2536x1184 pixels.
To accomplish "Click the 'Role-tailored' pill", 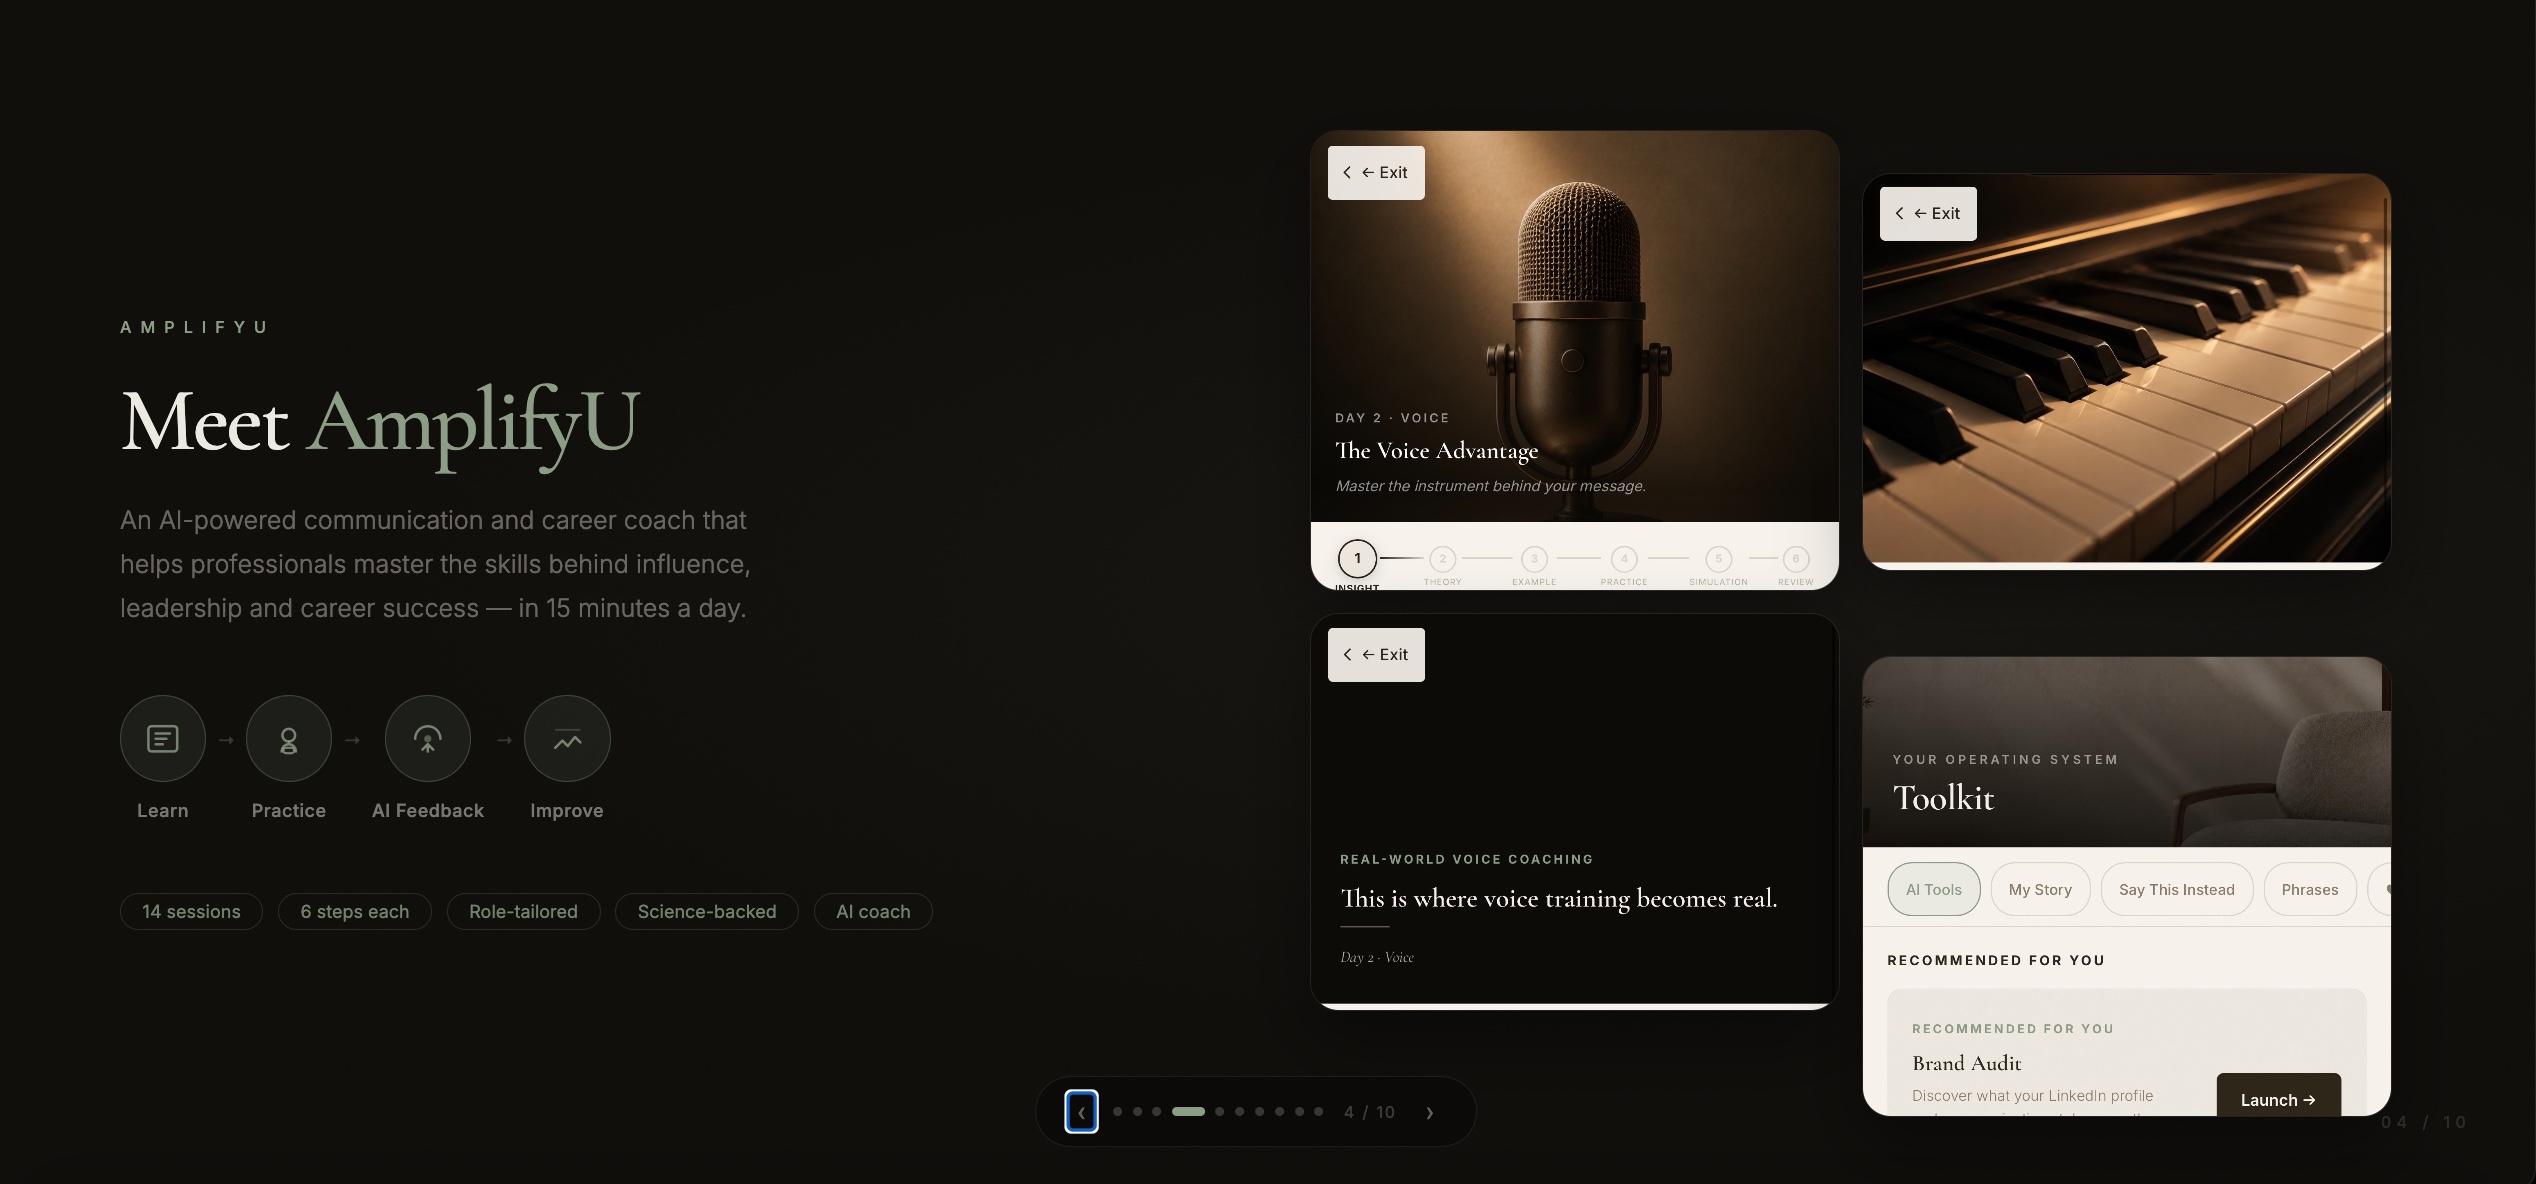I will click(523, 911).
